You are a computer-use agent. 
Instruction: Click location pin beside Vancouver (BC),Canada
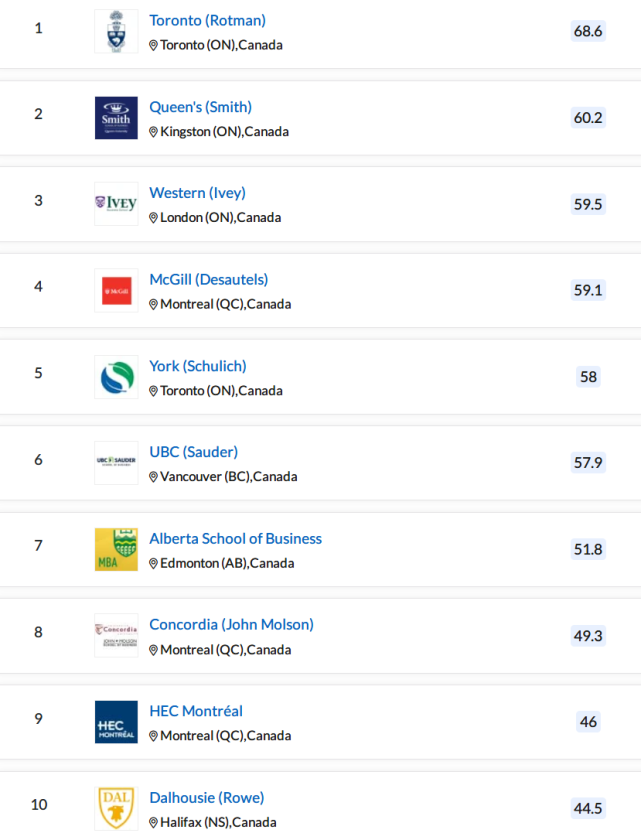coord(153,477)
